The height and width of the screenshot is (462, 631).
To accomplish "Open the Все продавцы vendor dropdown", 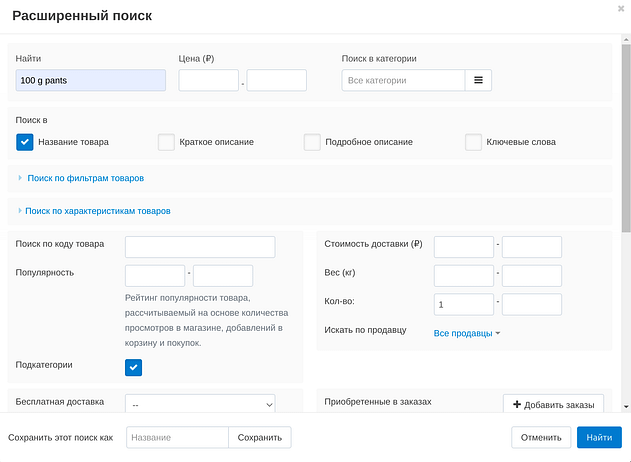I will 466,333.
